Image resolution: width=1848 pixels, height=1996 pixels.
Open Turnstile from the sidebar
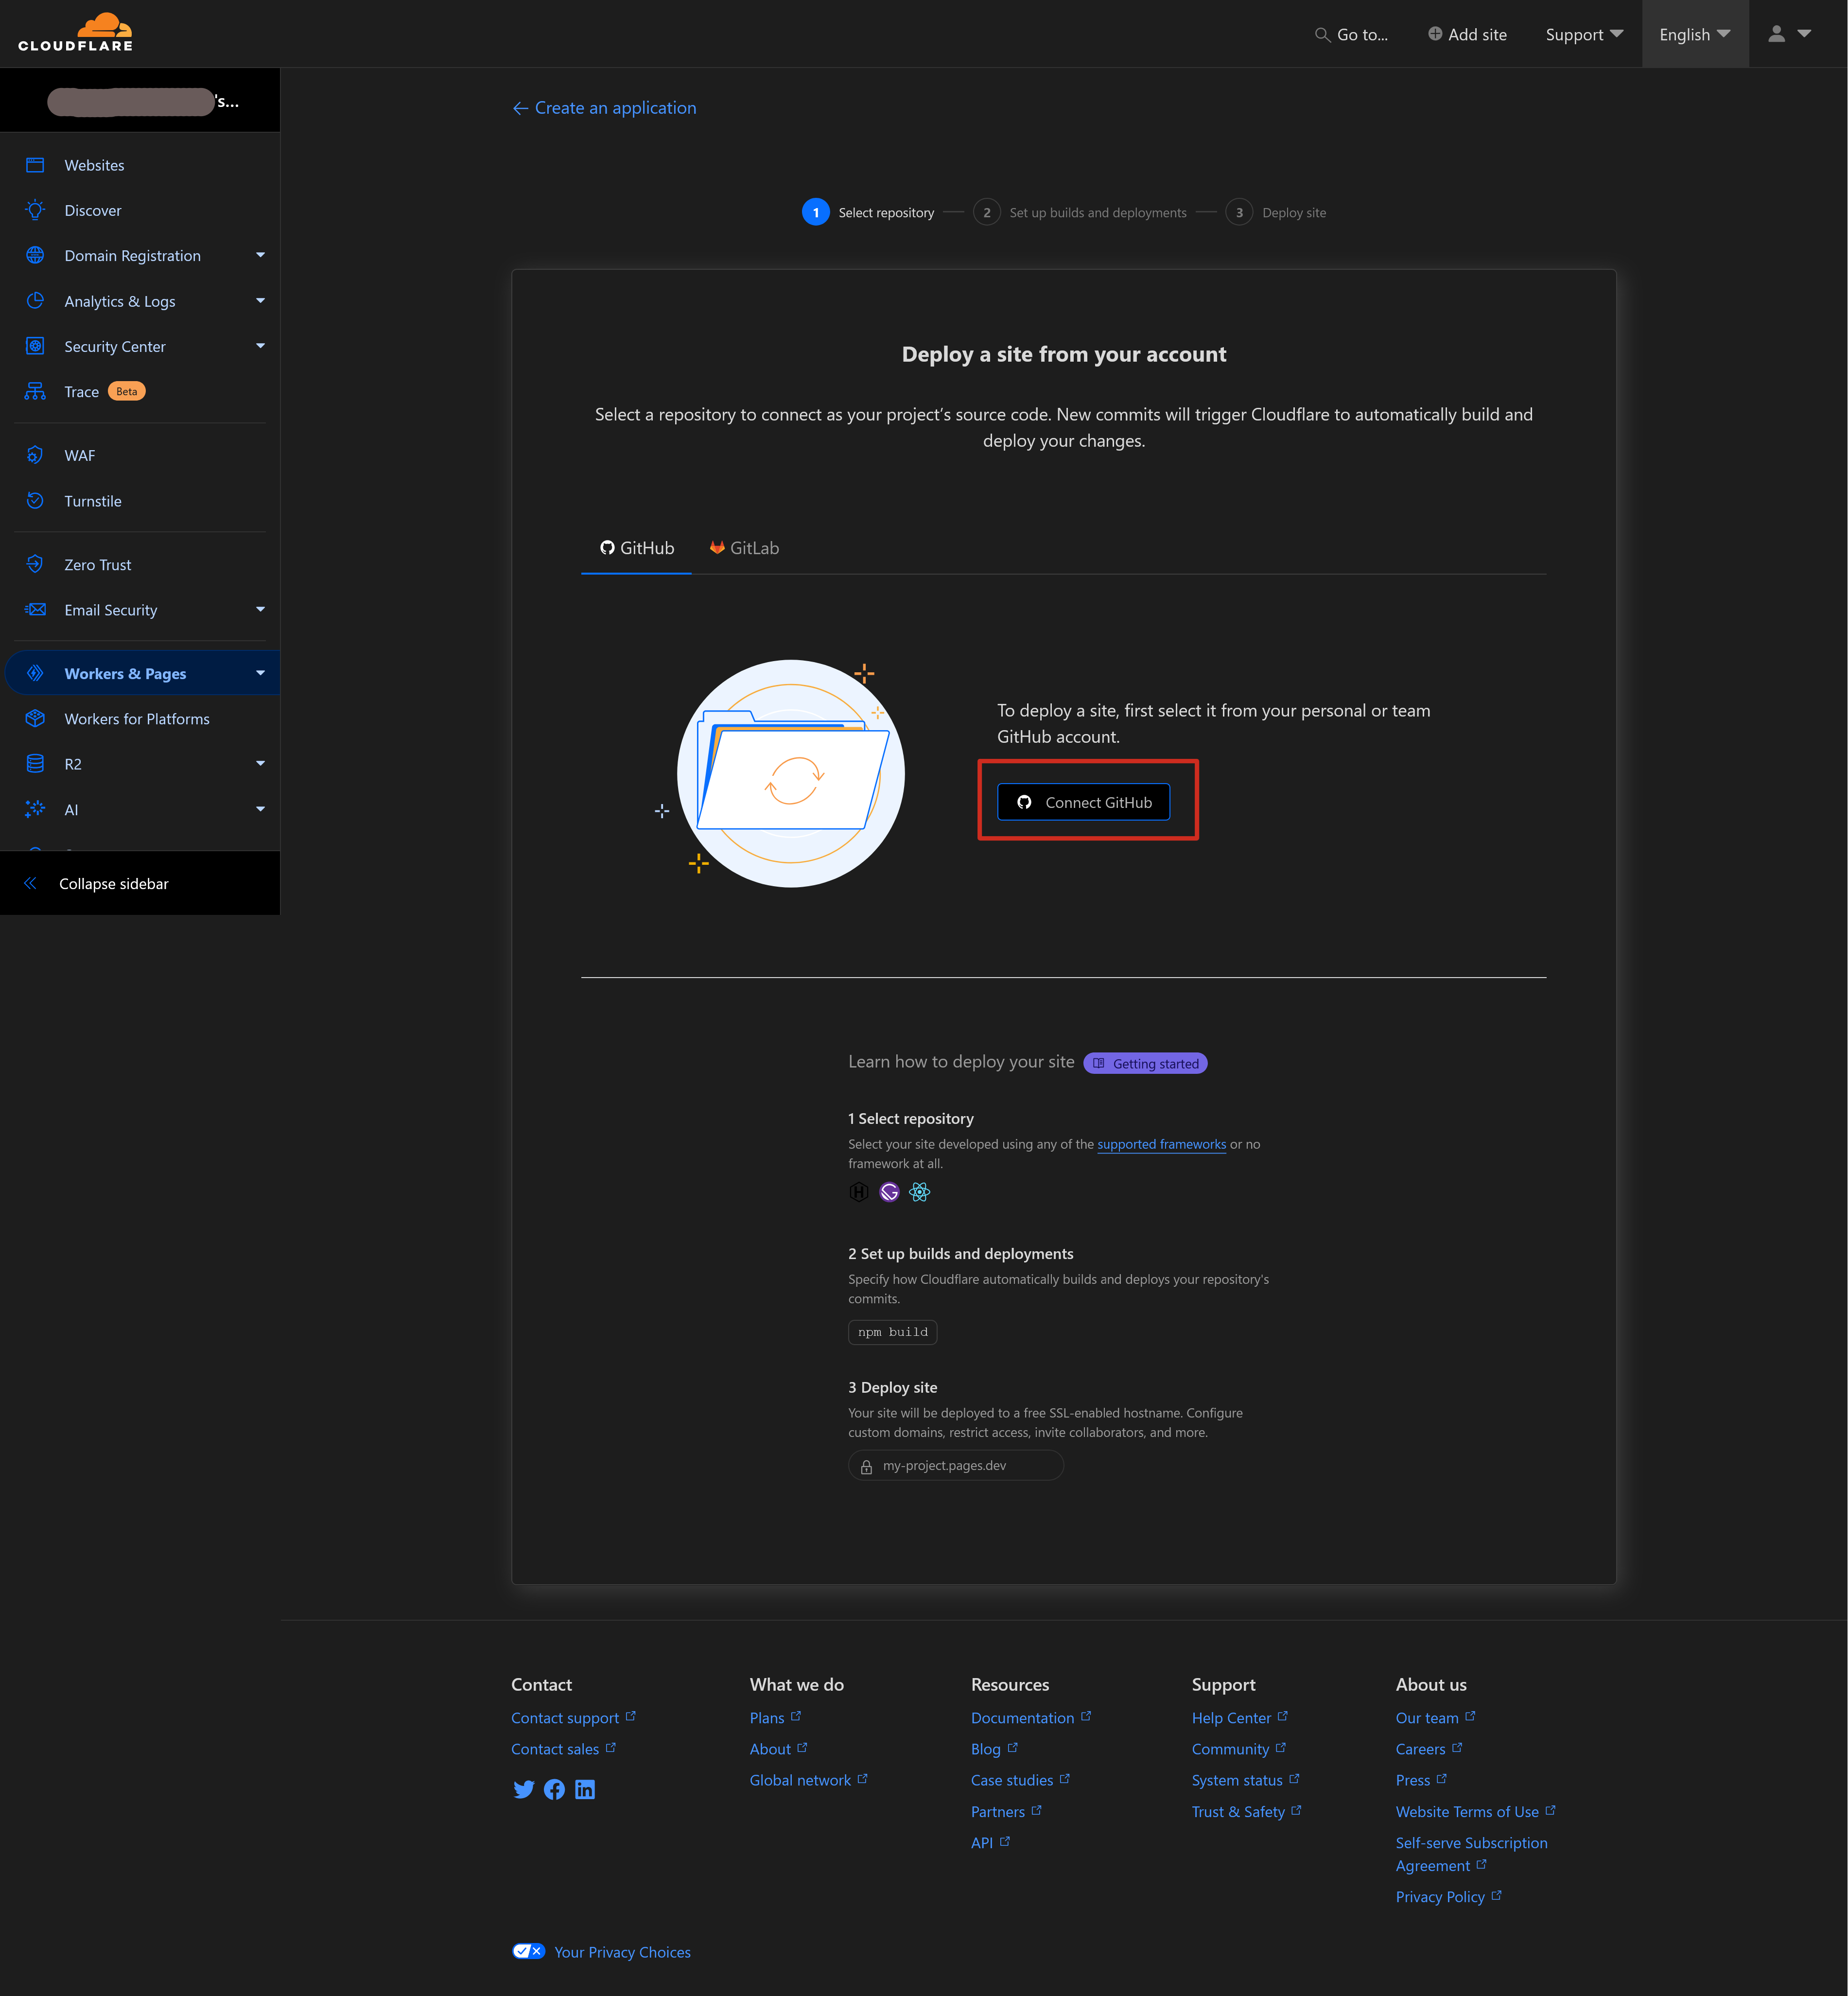tap(93, 500)
